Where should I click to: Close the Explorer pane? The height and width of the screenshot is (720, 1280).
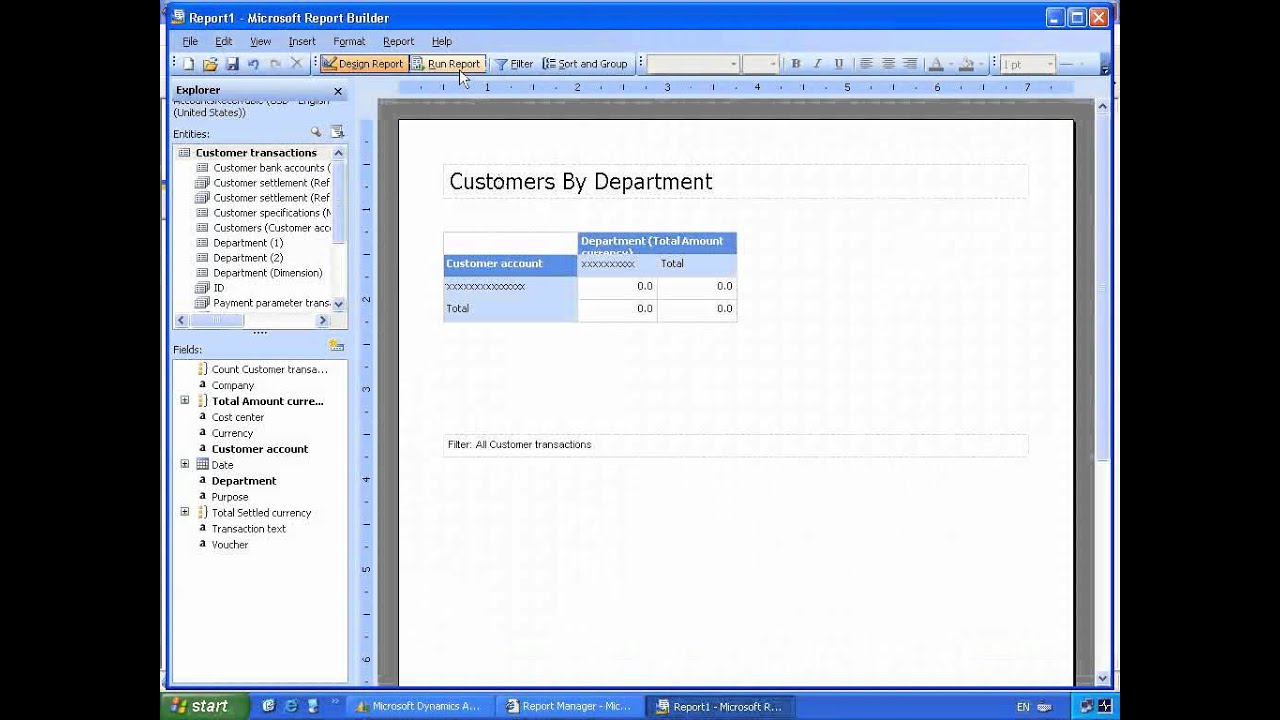pos(338,91)
